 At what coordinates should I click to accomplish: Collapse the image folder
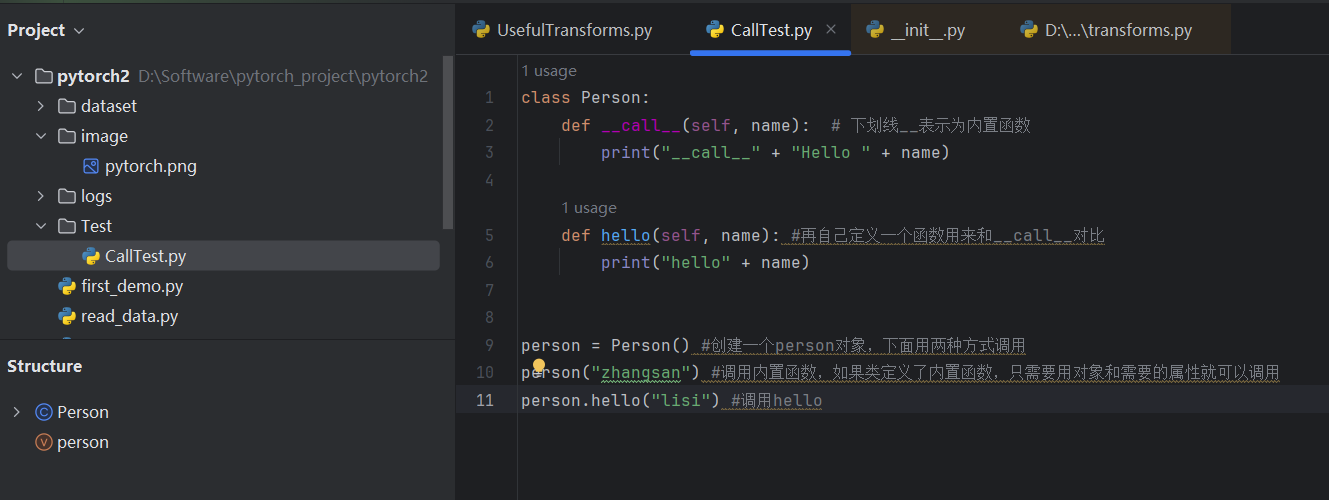click(x=41, y=136)
